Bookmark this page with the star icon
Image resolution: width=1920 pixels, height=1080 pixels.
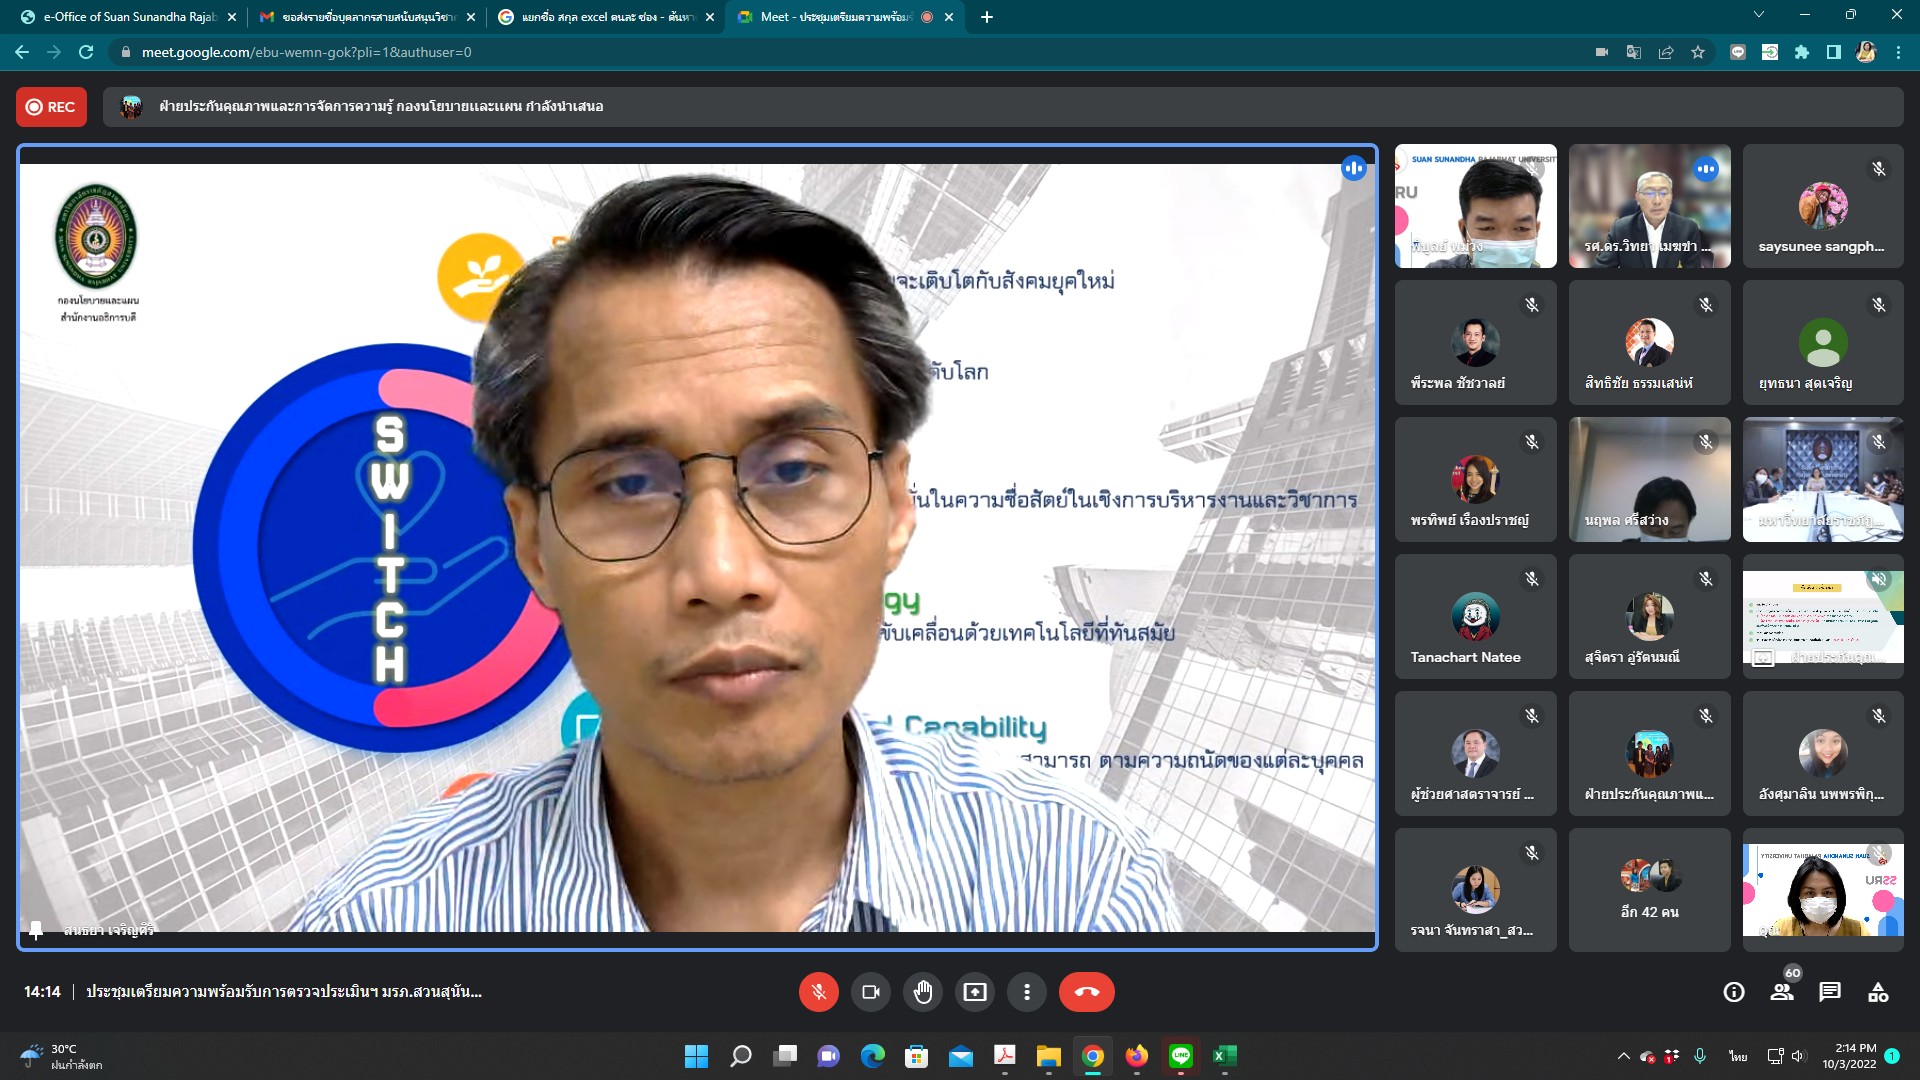click(1698, 52)
